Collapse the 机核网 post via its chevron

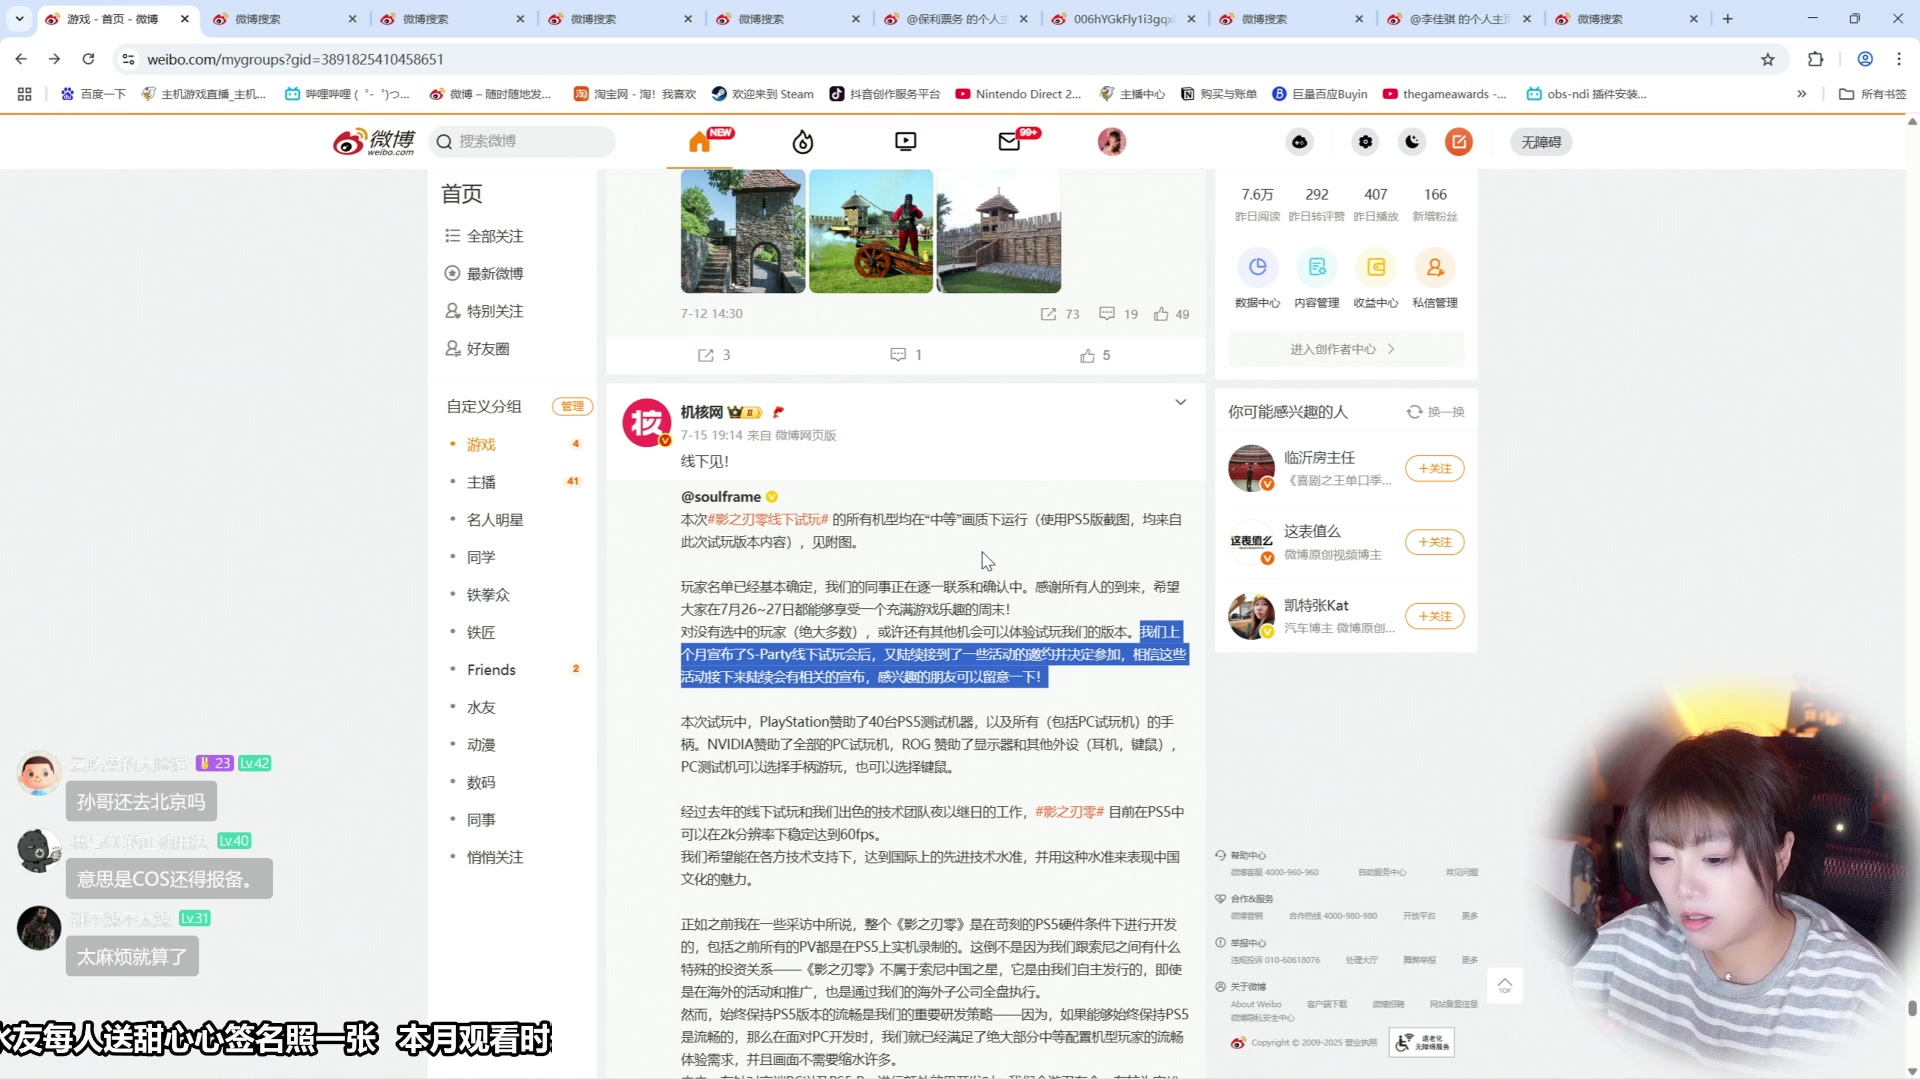(x=1180, y=402)
